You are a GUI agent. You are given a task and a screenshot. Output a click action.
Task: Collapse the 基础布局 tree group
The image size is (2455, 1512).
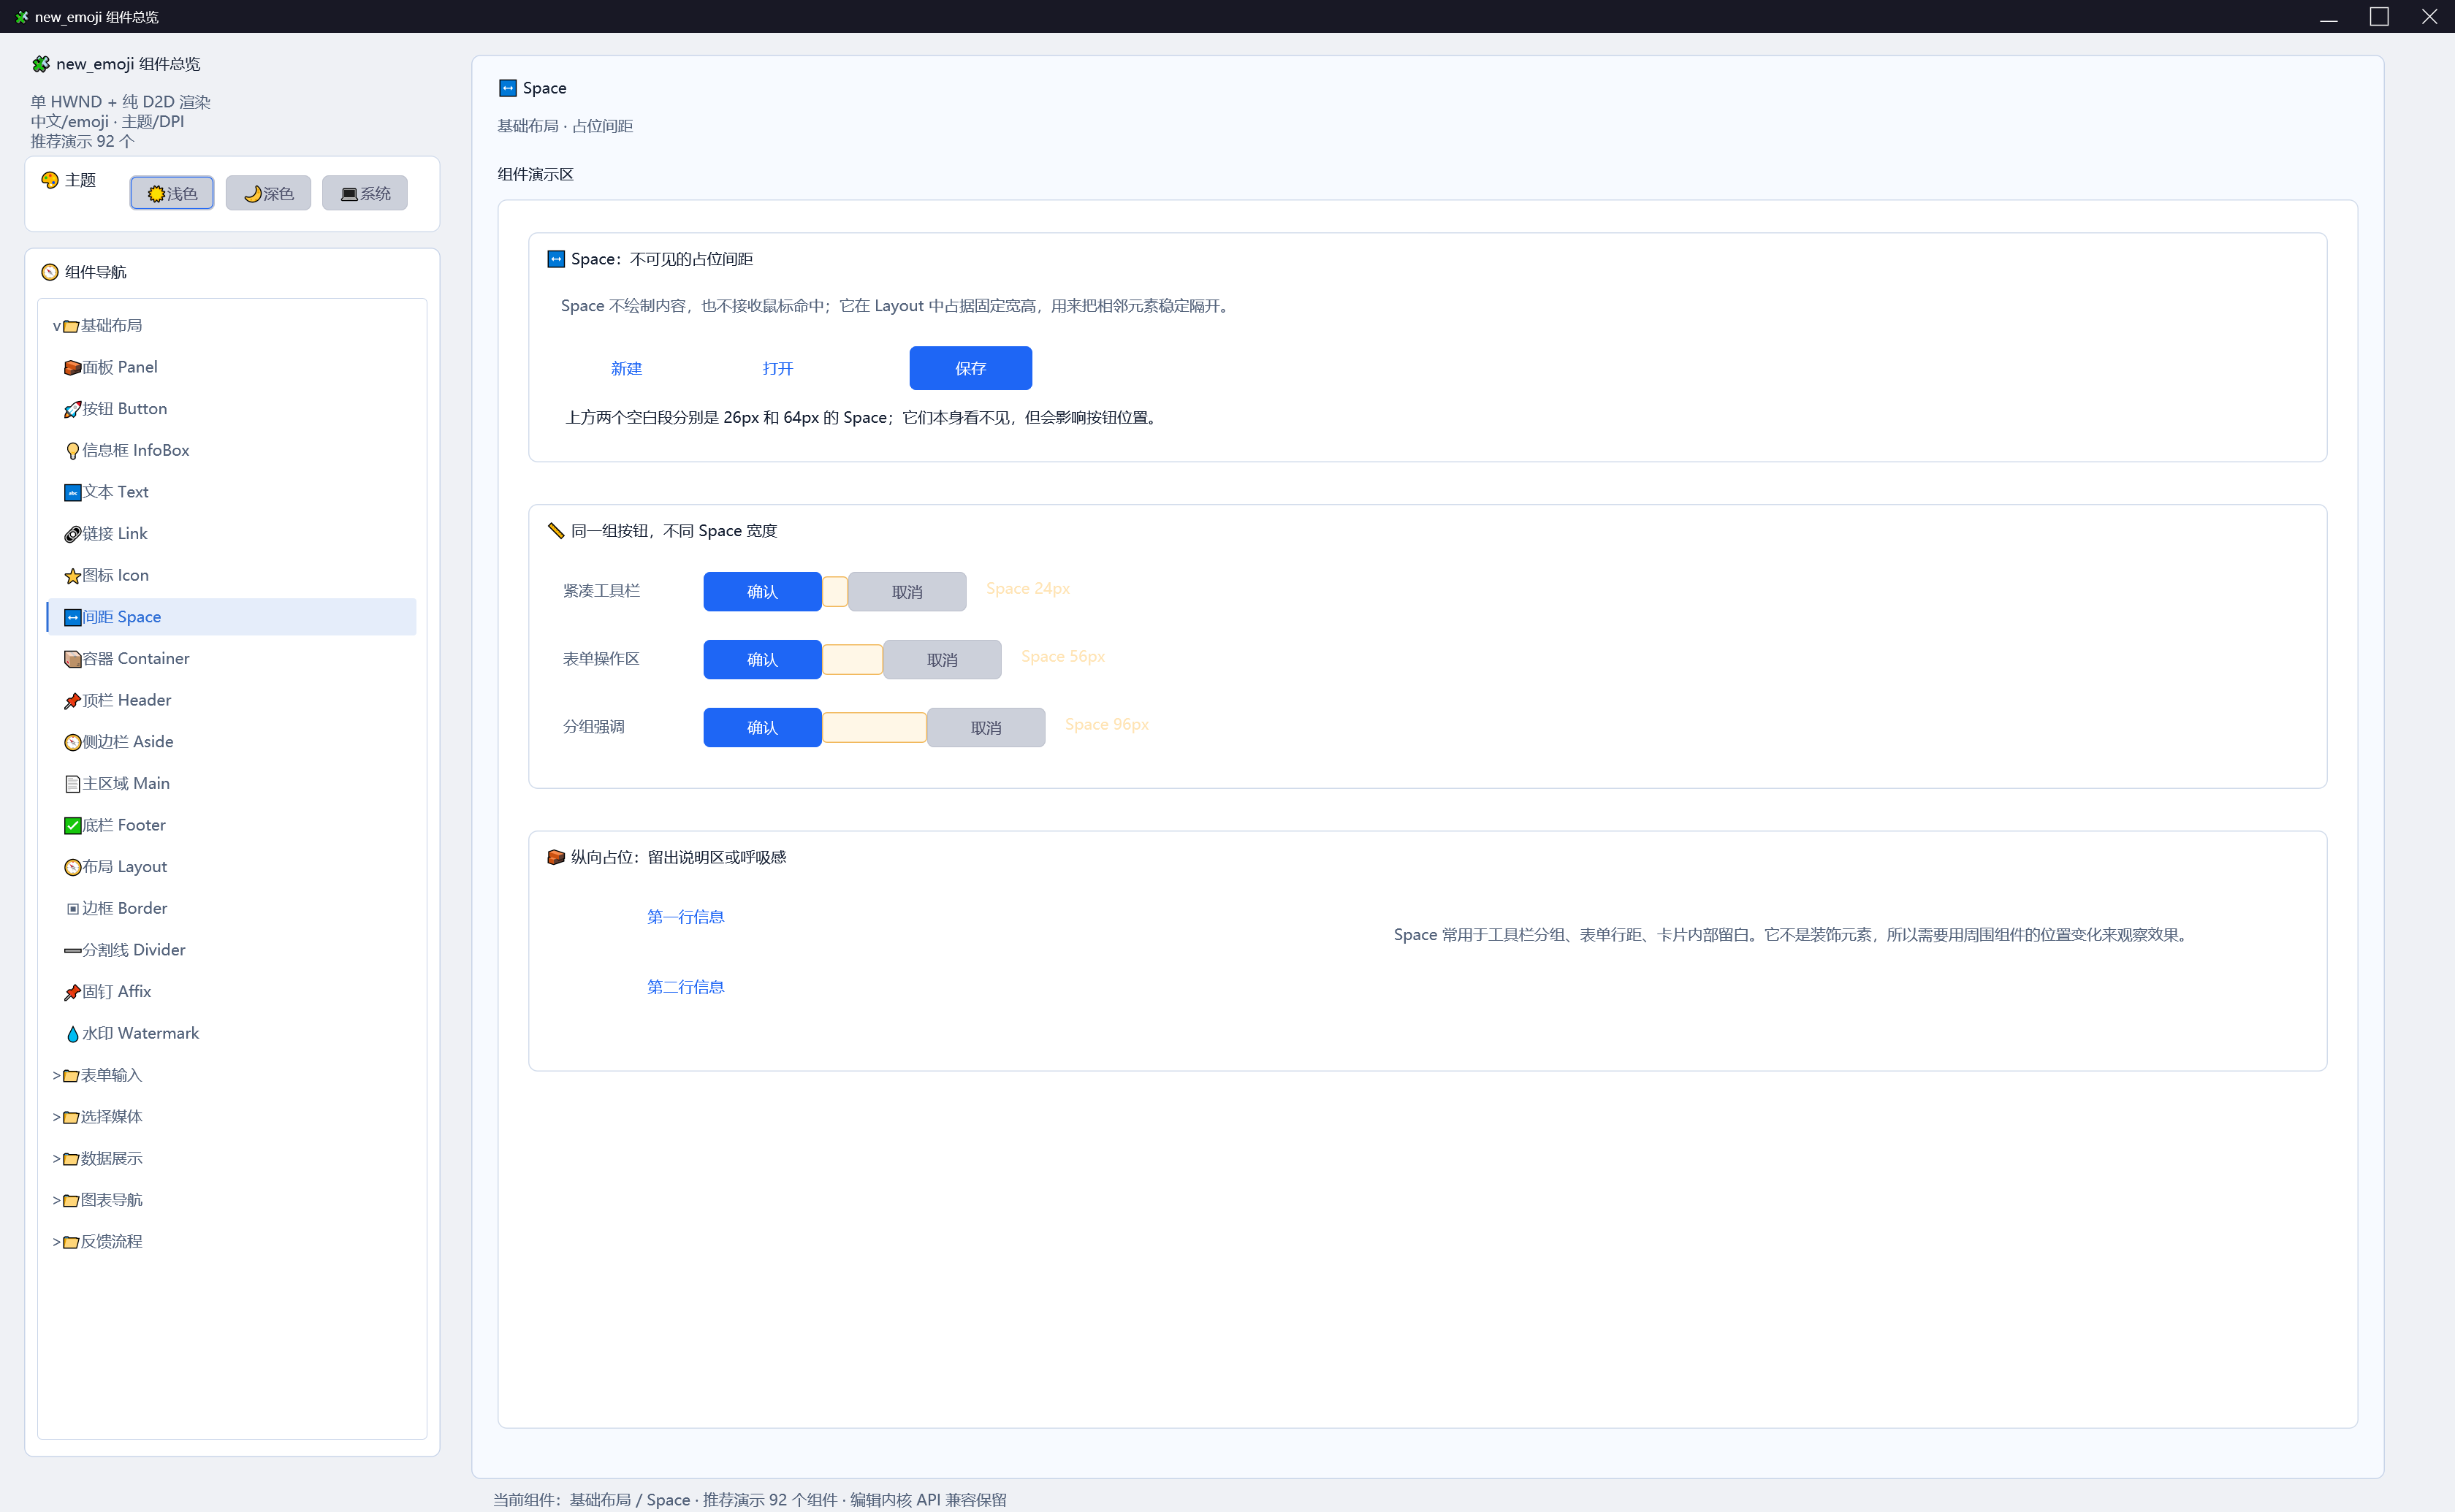click(57, 326)
